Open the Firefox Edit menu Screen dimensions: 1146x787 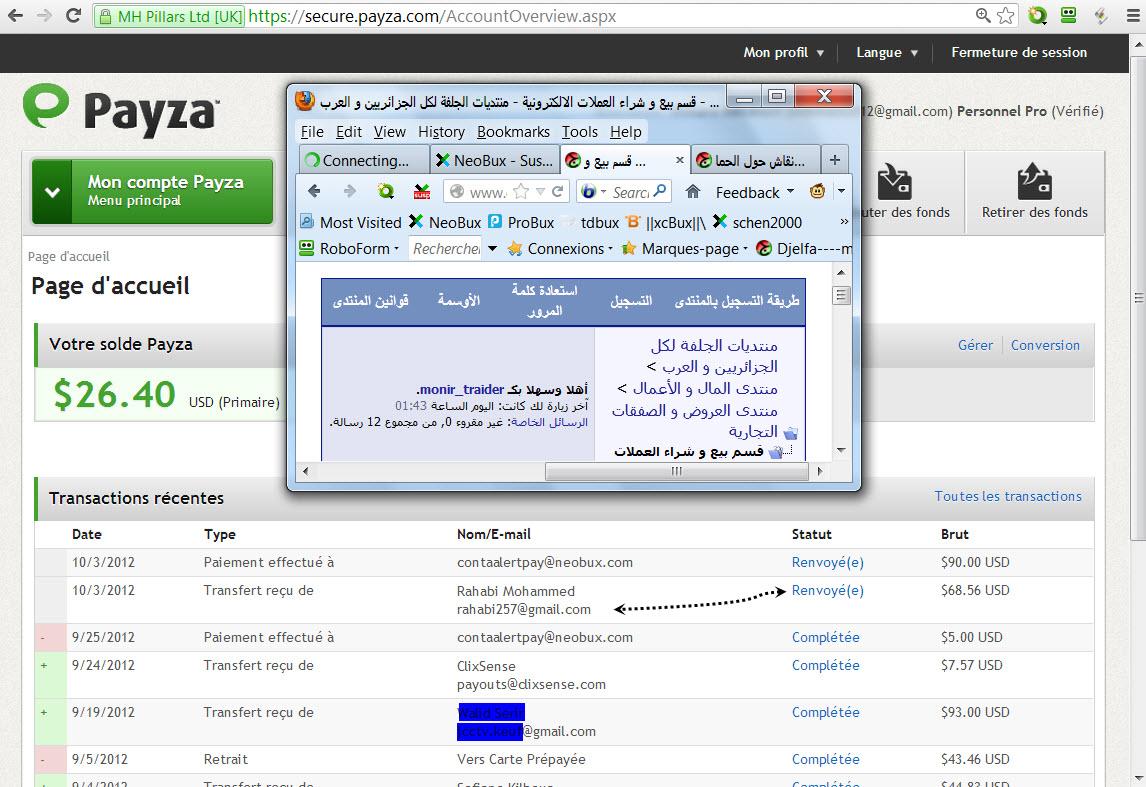click(349, 132)
